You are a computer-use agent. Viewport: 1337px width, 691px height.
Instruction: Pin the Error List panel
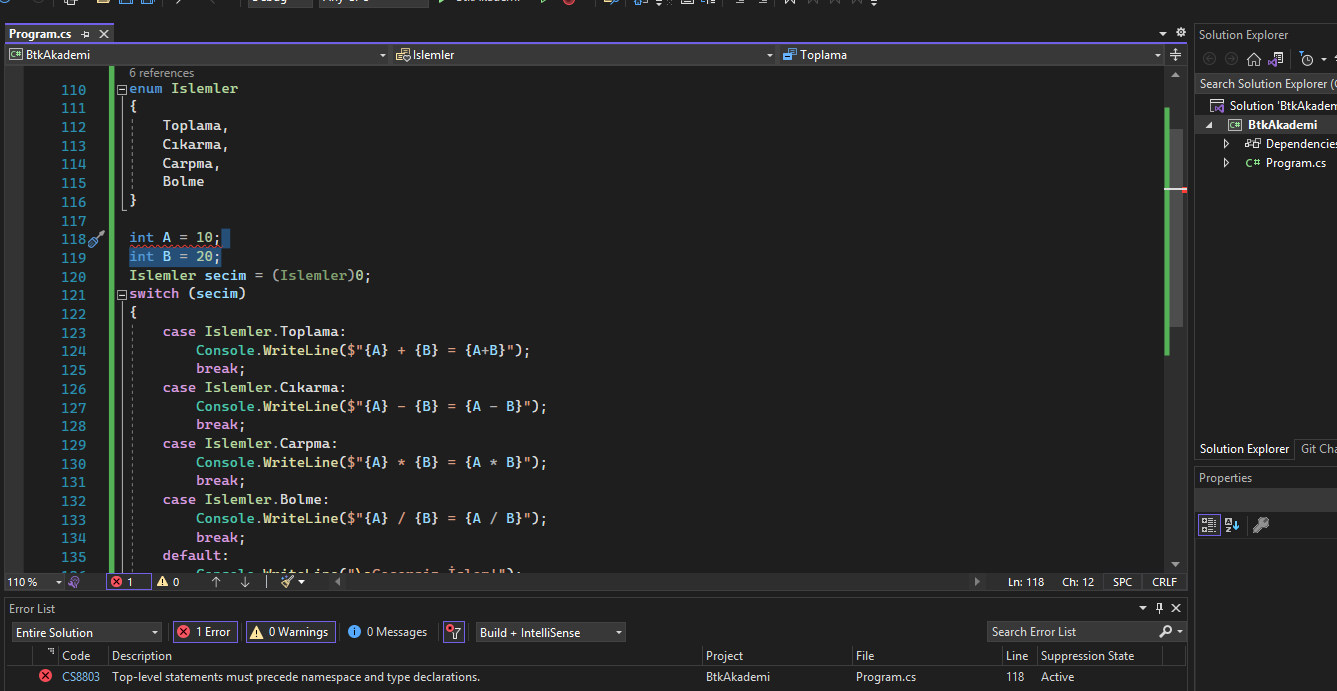pos(1160,608)
